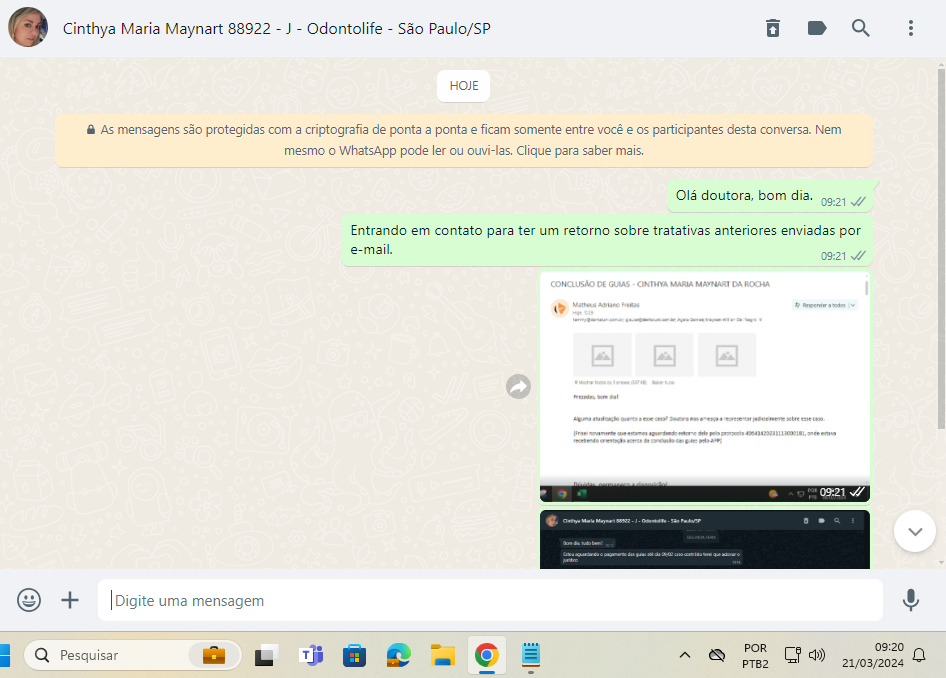
Task: Show hidden system tray icons
Action: [685, 655]
